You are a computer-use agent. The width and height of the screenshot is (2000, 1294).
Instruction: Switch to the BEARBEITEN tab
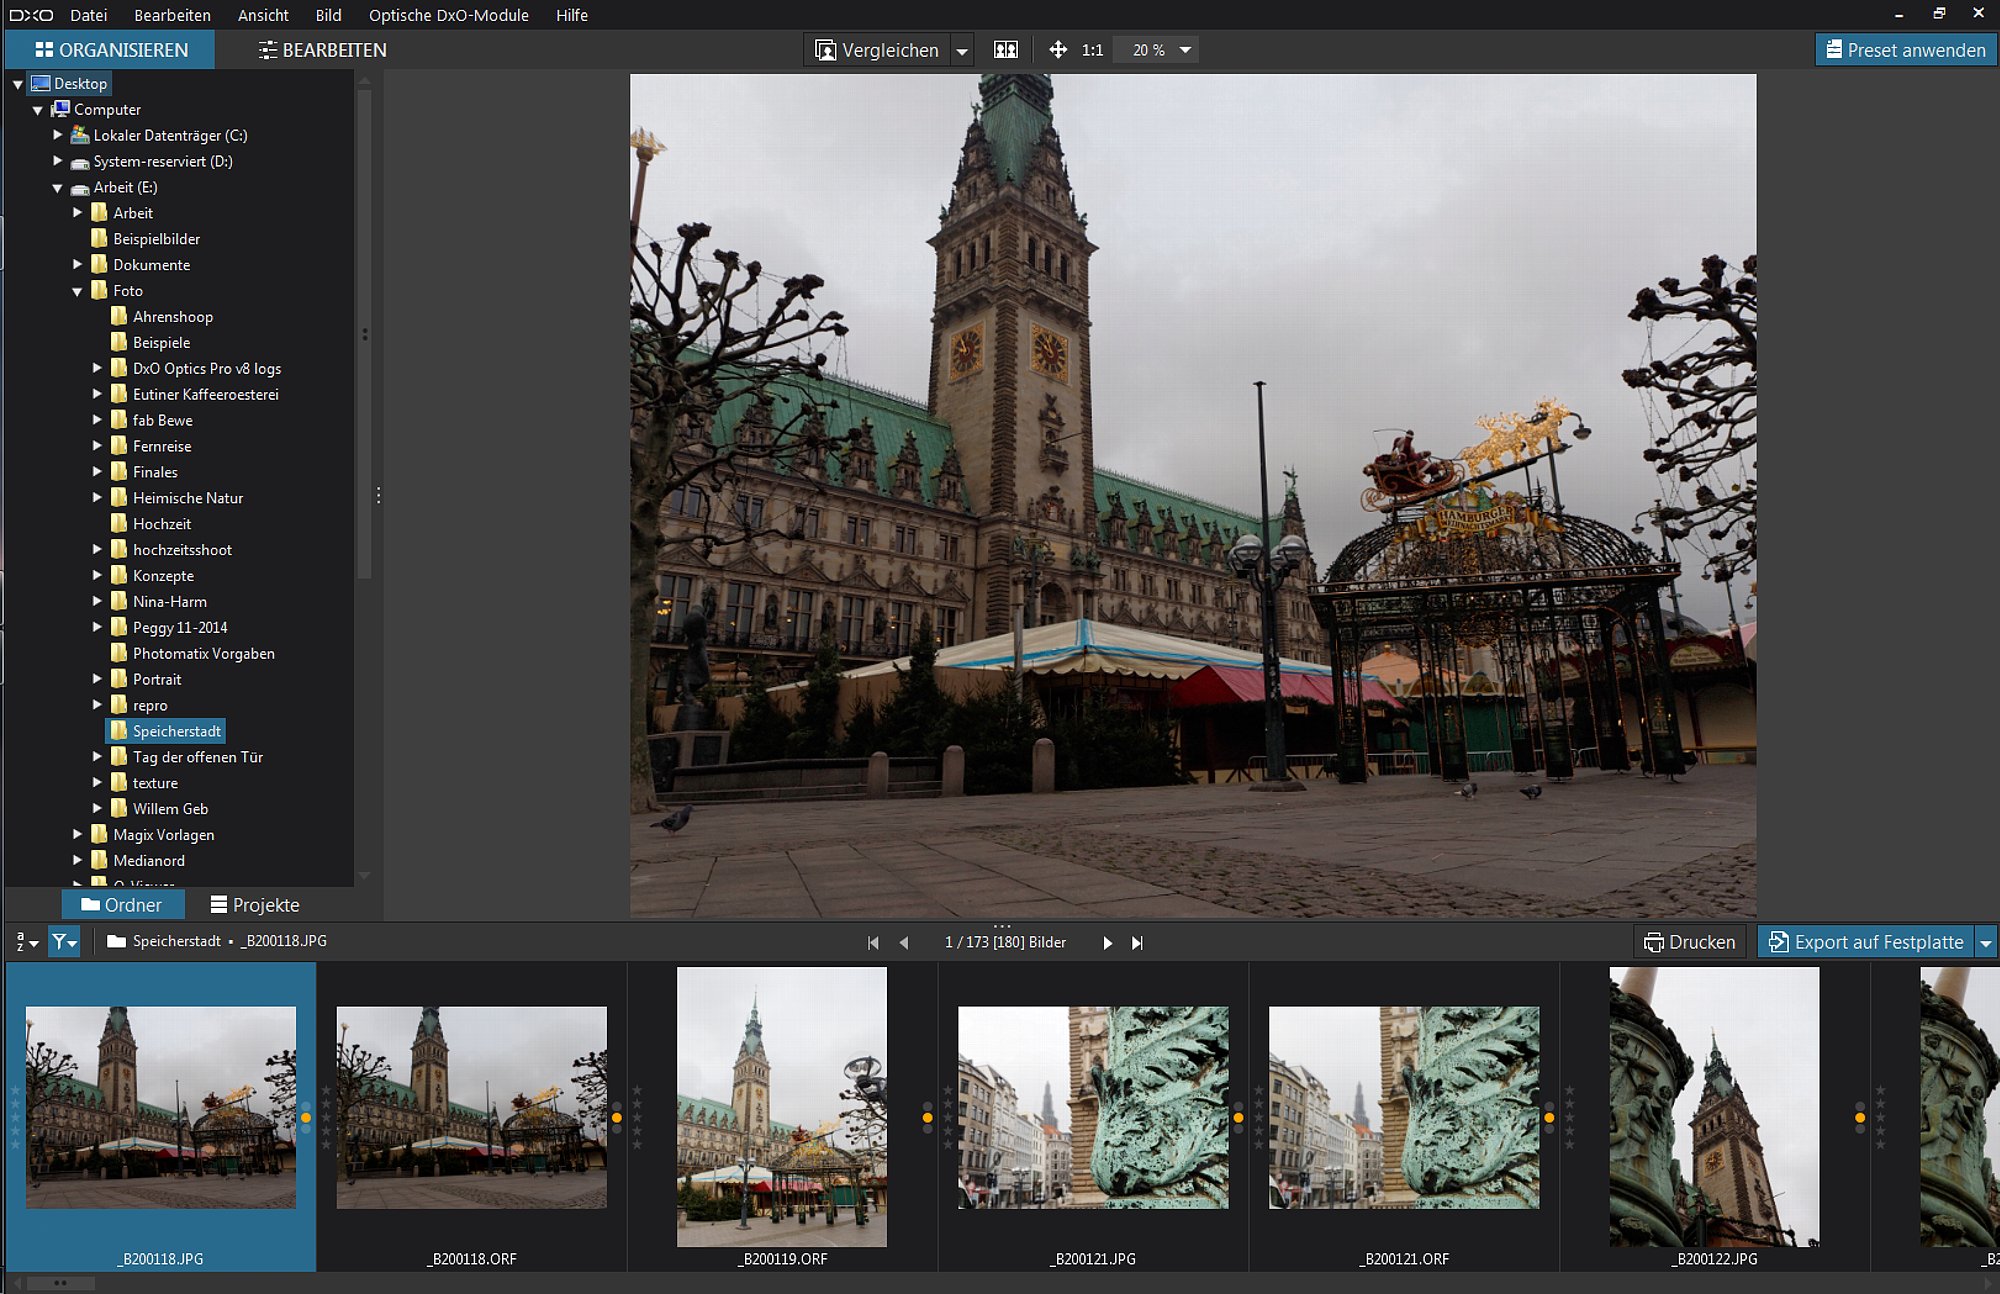(322, 50)
